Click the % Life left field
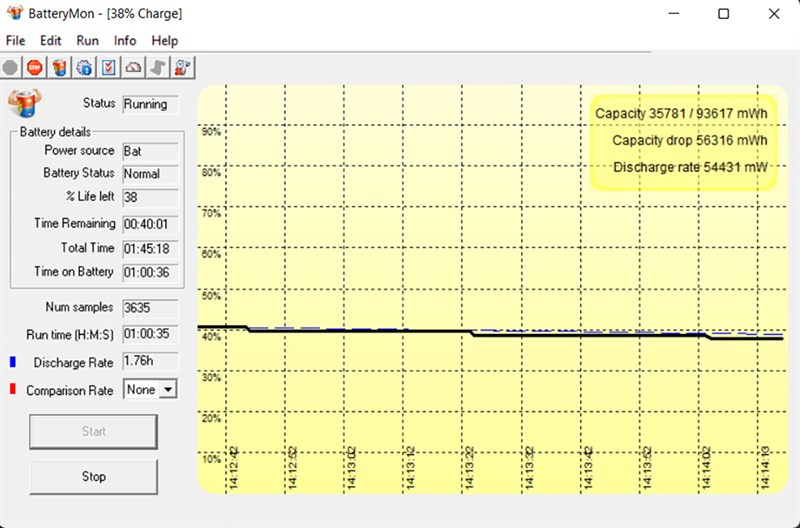Screen dimensions: 800x528 pos(151,197)
